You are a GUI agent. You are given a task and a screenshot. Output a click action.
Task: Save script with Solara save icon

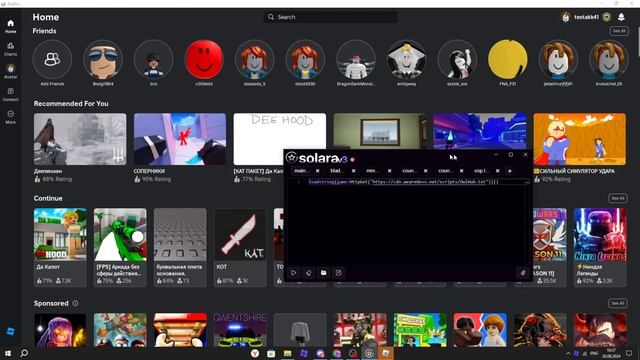coord(338,273)
